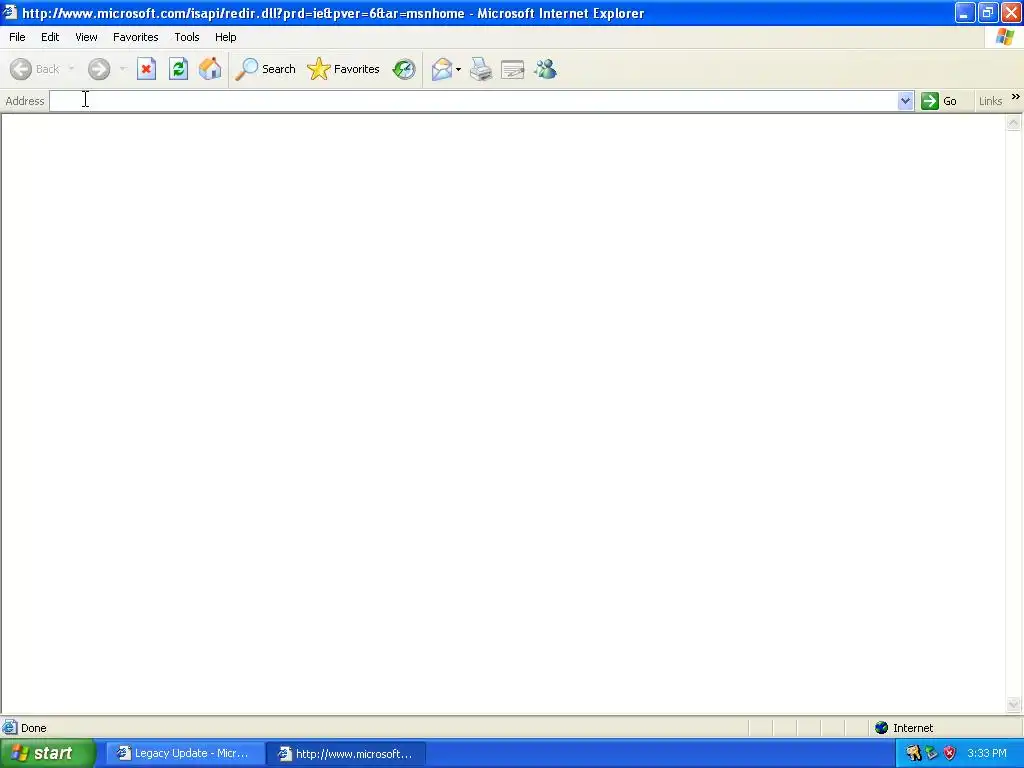
Task: Open the Address bar dropdown list
Action: [905, 101]
